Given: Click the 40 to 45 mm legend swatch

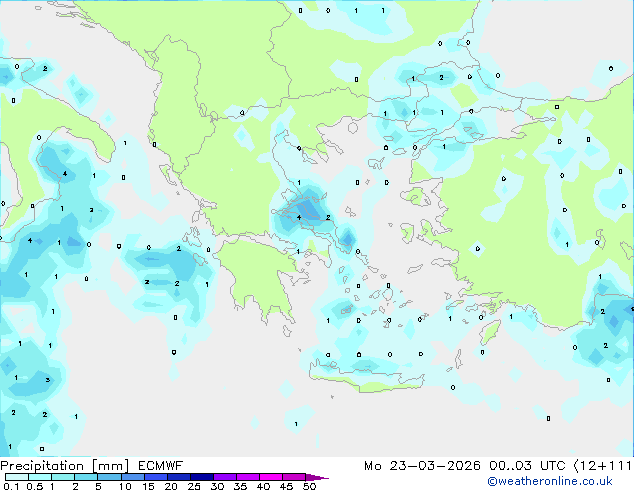Looking at the screenshot, I should 271,477.
